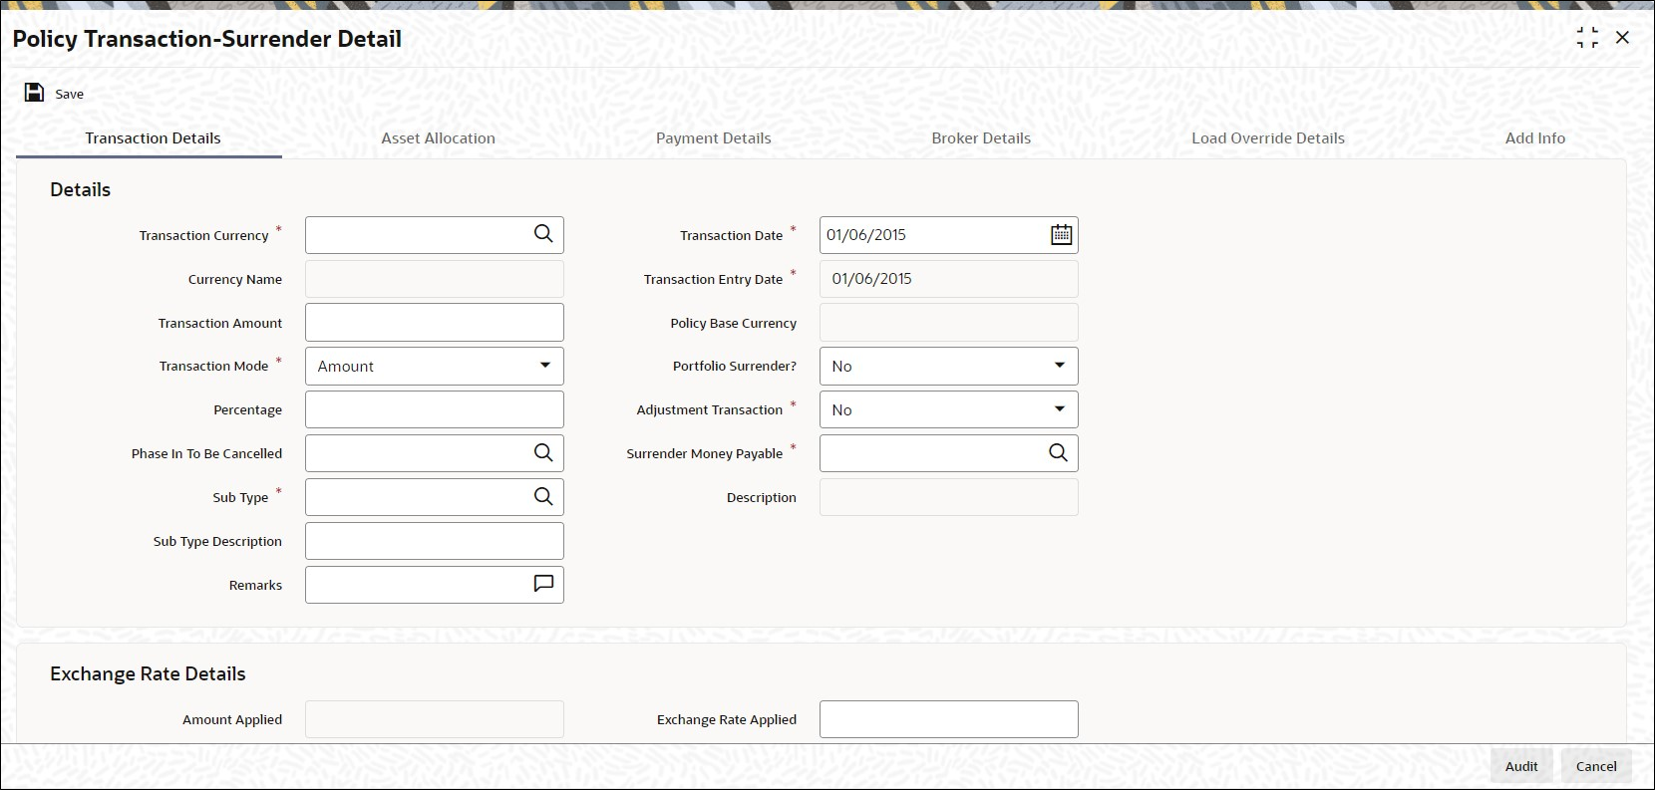This screenshot has width=1655, height=790.
Task: Switch to the Transaction Details tab
Action: pos(152,138)
